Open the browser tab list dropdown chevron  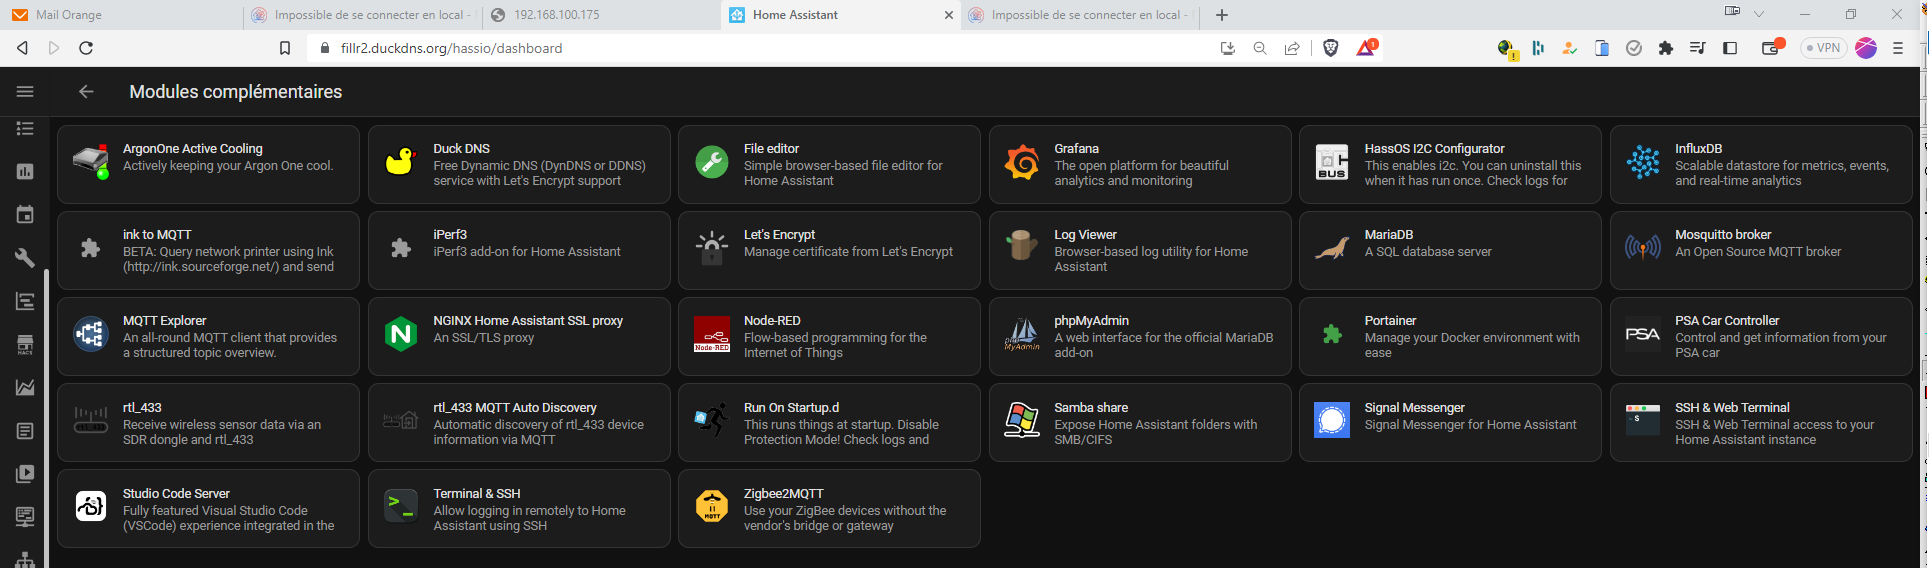click(x=1759, y=14)
